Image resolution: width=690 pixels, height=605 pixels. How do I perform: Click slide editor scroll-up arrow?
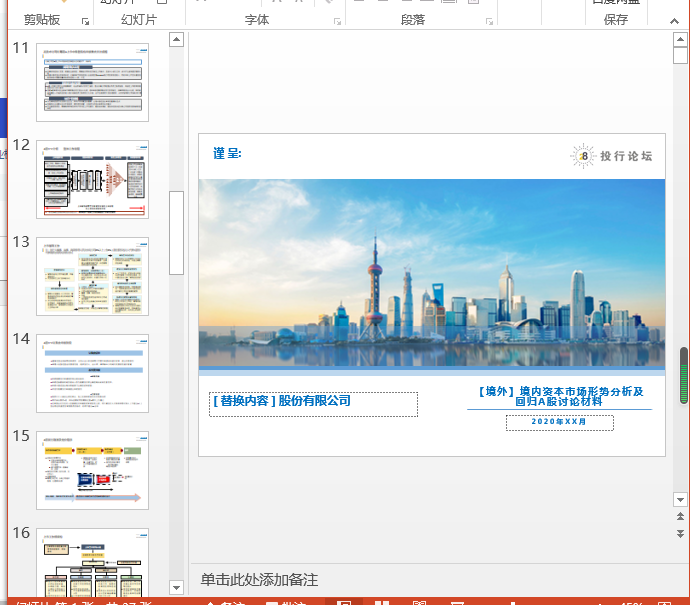tap(680, 40)
